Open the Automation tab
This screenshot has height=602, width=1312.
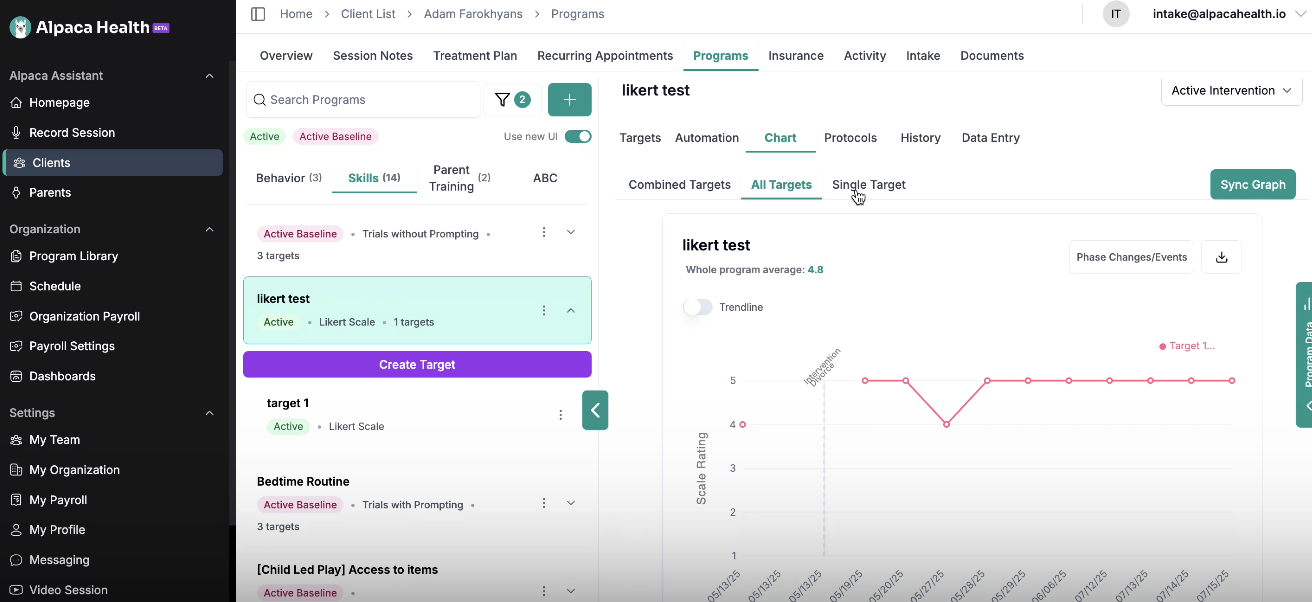(707, 138)
